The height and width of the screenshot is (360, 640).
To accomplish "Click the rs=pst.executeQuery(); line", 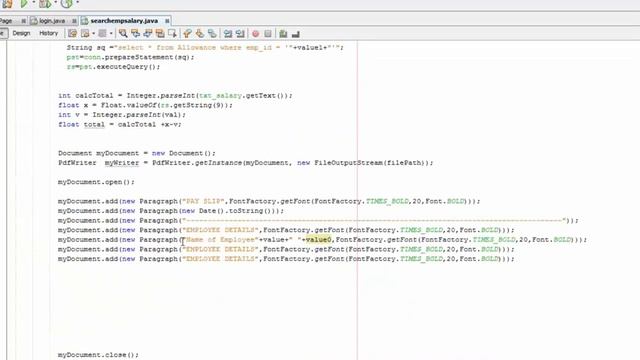I will coord(113,67).
